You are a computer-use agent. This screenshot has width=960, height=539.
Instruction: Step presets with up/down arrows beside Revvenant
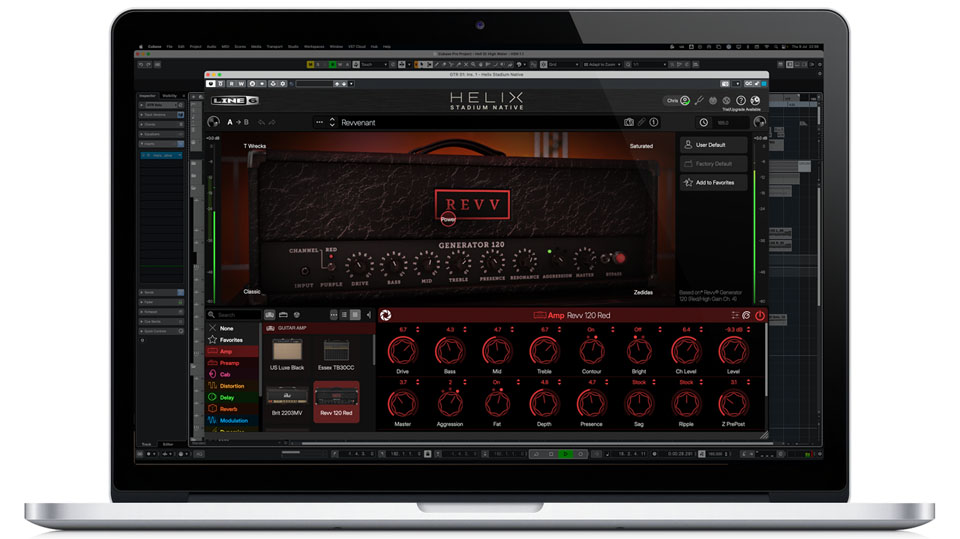(x=332, y=122)
